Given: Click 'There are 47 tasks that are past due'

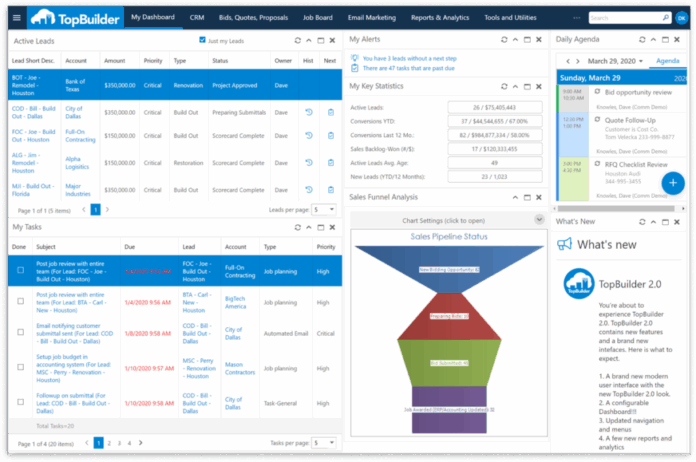Looking at the screenshot, I should pyautogui.click(x=408, y=68).
